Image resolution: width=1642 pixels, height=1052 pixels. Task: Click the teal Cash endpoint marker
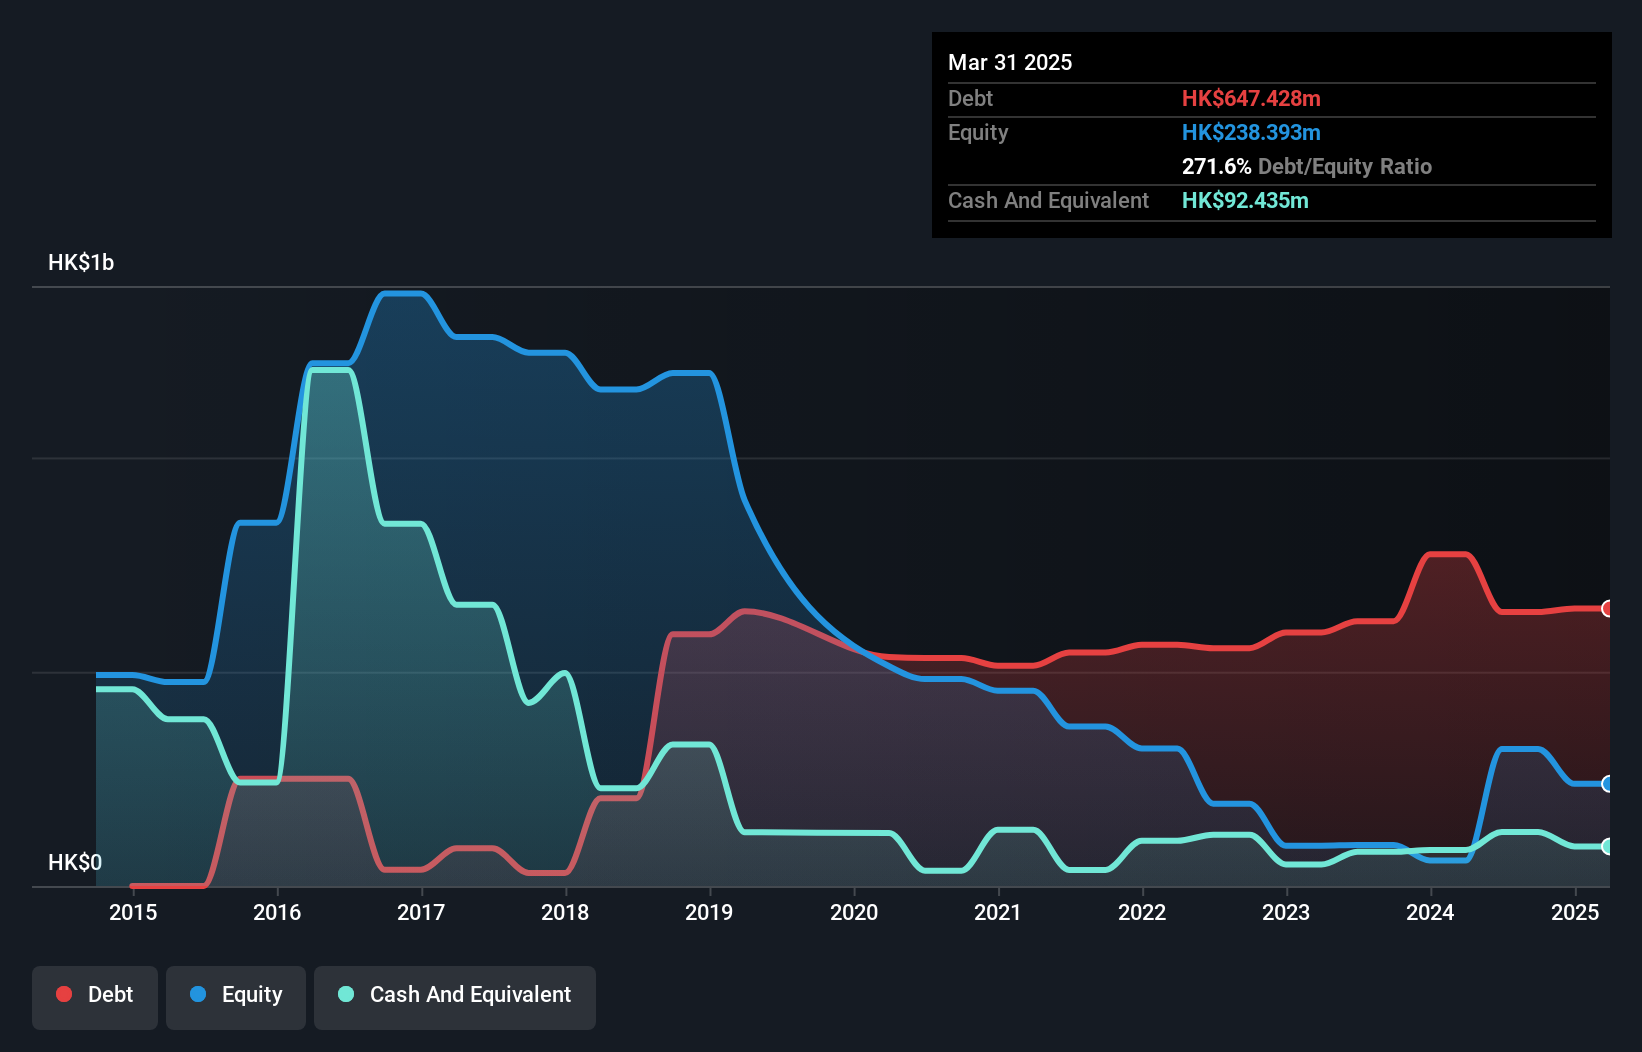(x=1608, y=846)
